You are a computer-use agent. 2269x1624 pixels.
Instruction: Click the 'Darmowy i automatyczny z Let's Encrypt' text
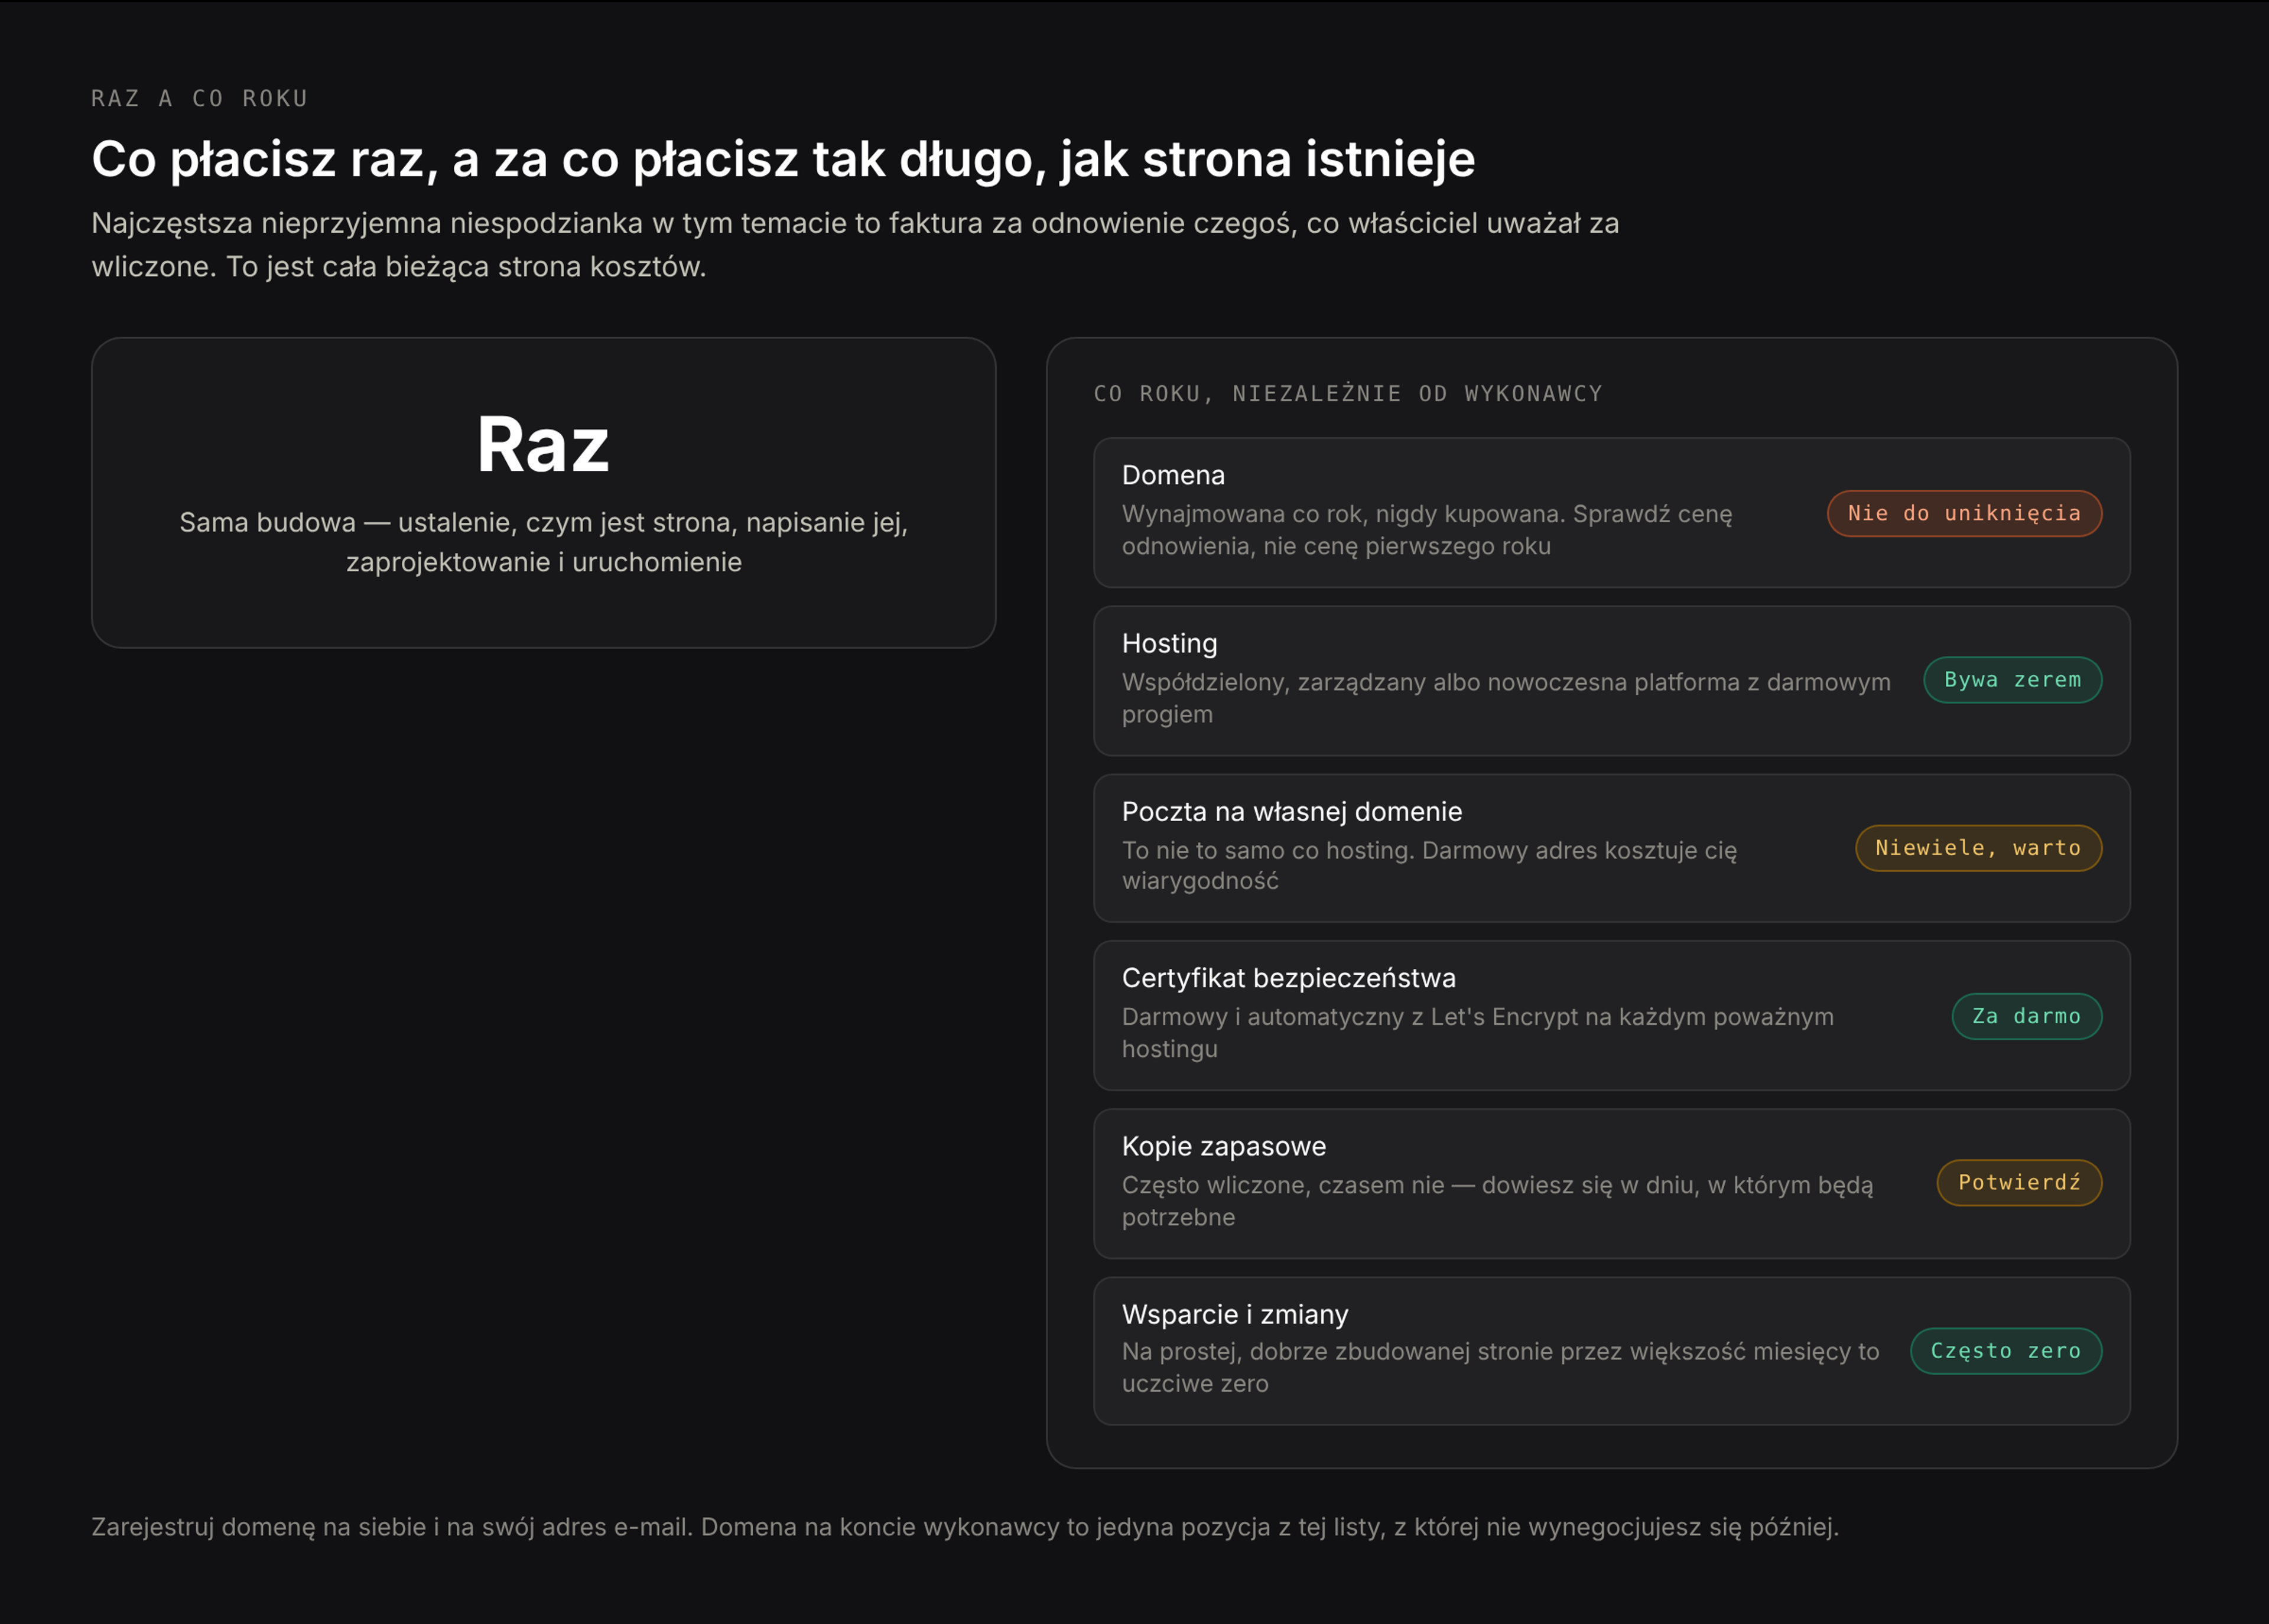1478,1033
